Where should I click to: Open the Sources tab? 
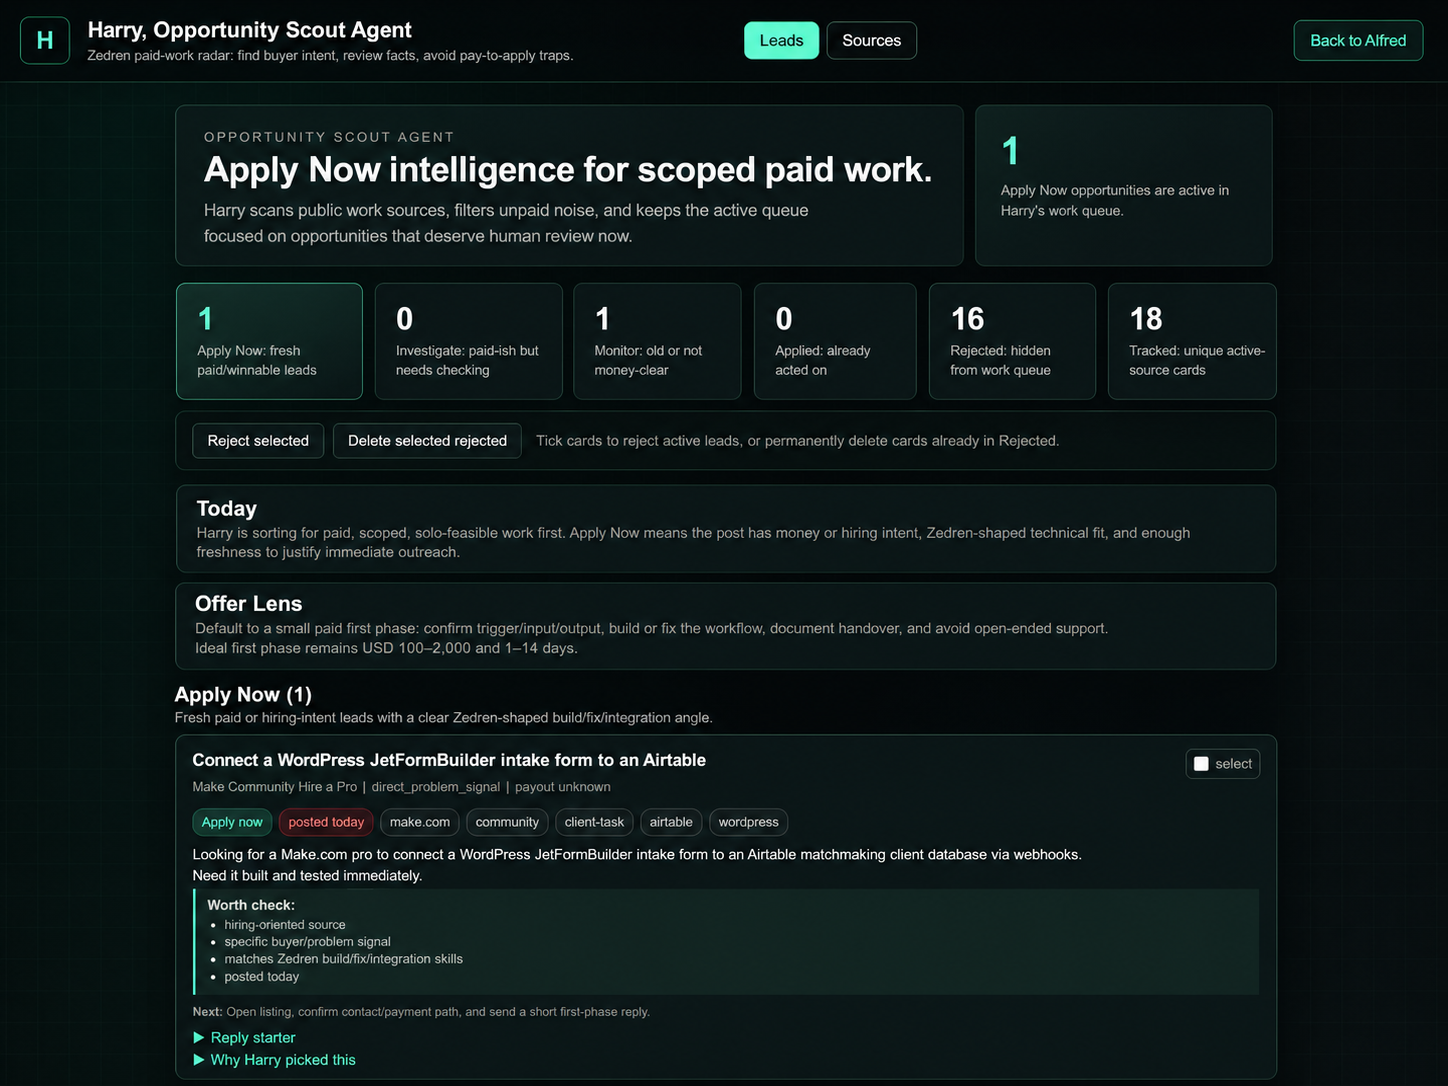coord(871,40)
